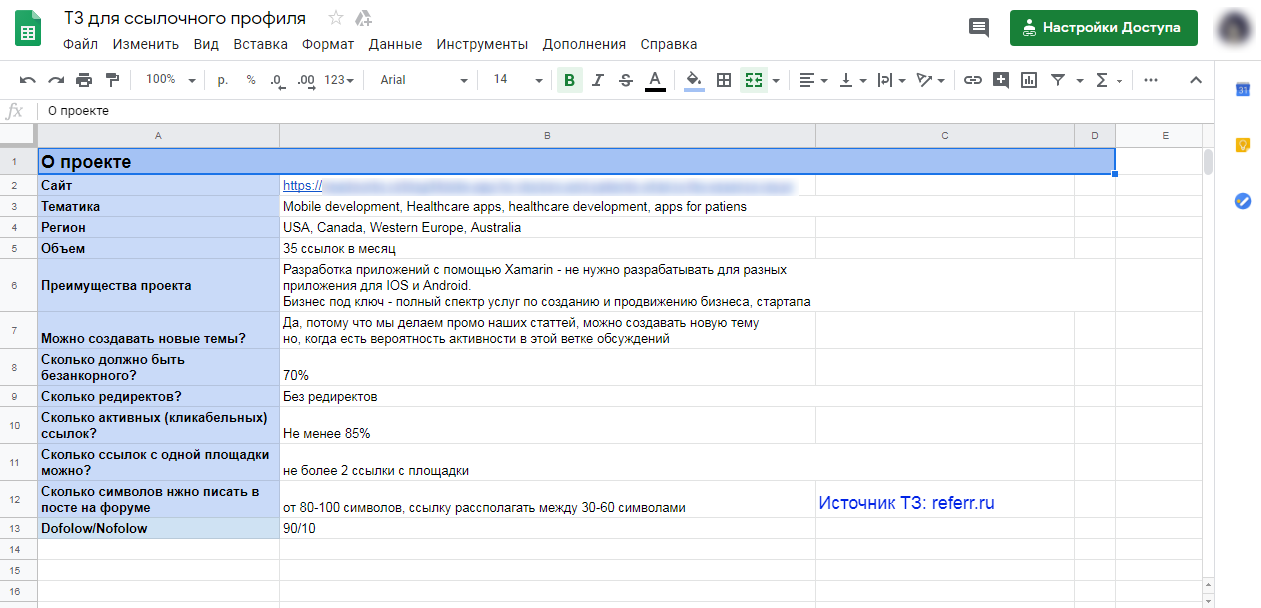Viewport: 1261px width, 608px height.
Task: Open the 100% zoom dropdown
Action: 170,80
